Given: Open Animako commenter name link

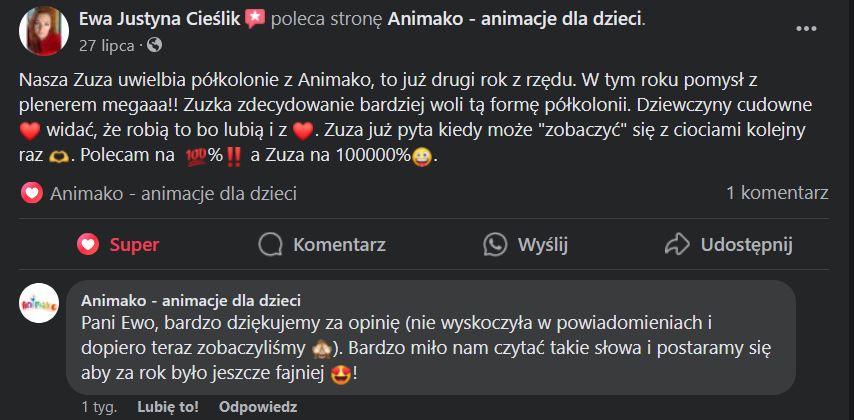Looking at the screenshot, I should [x=190, y=300].
